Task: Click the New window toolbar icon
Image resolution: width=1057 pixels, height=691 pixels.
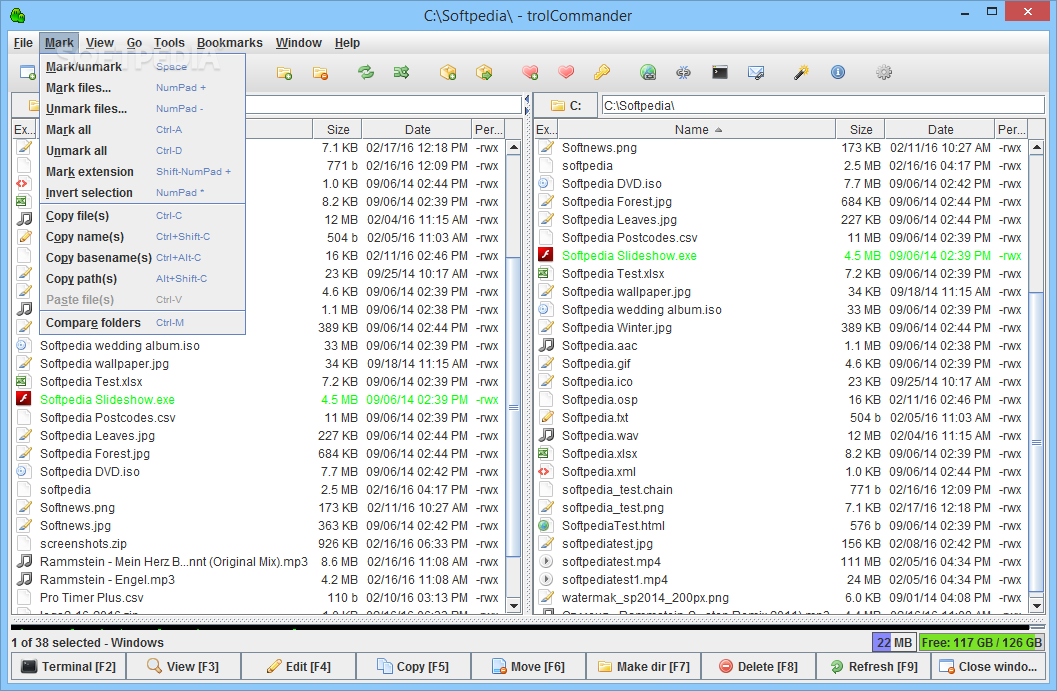Action: 28,72
